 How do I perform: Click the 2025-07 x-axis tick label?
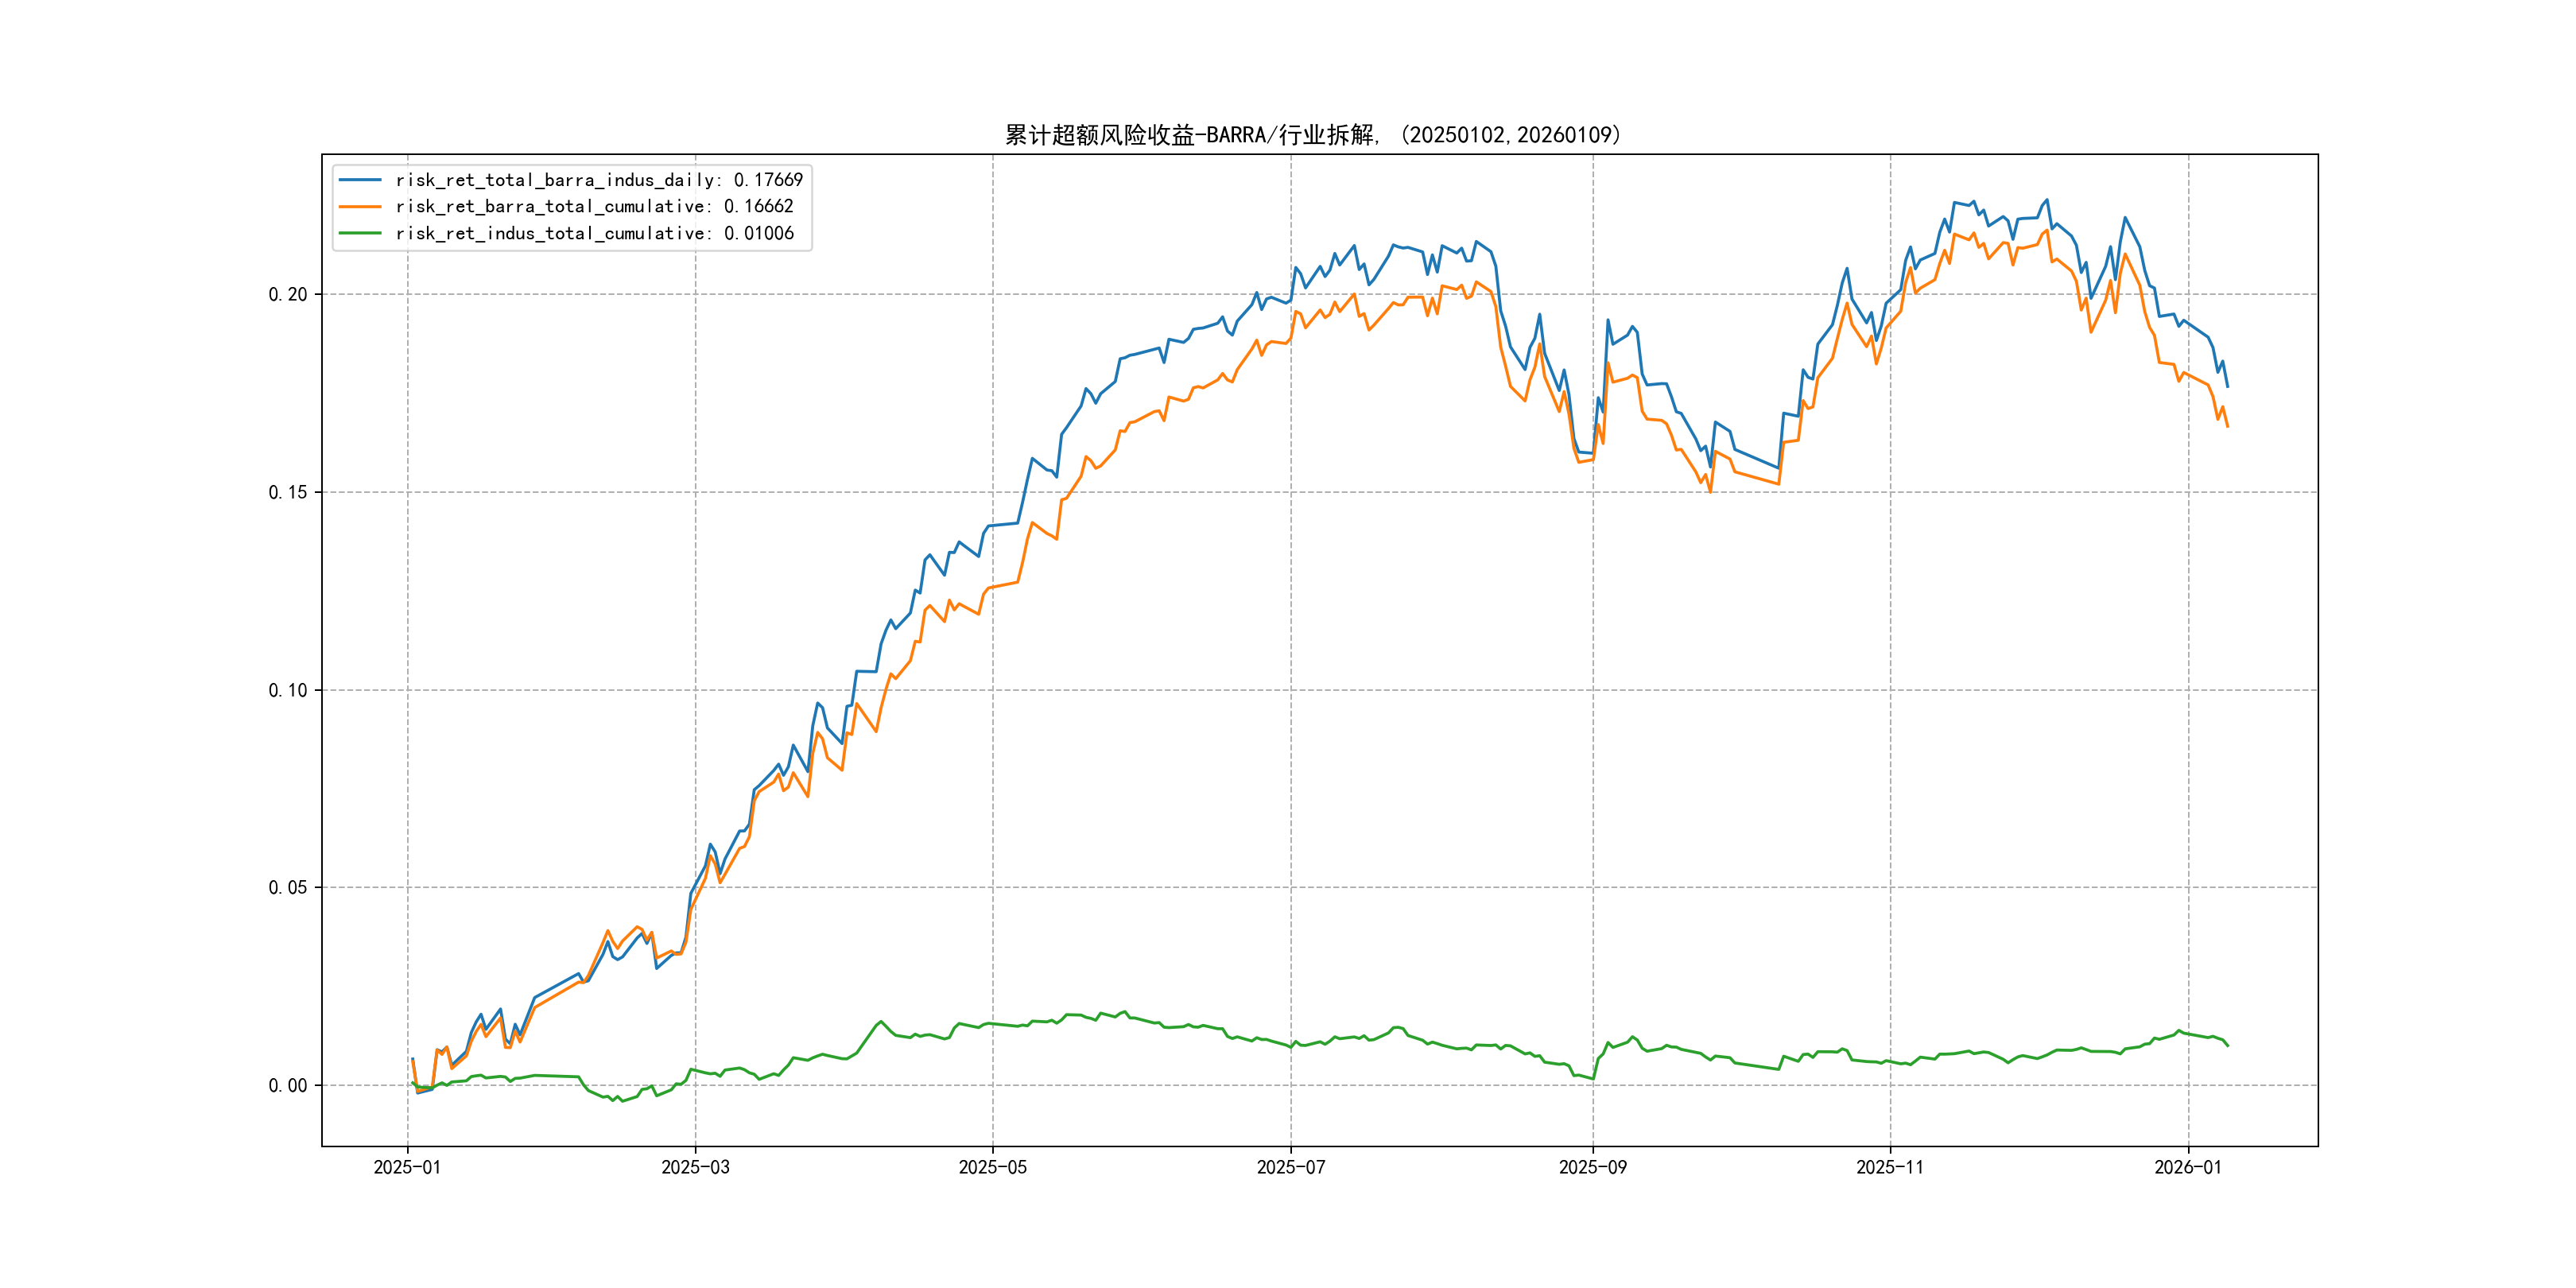pyautogui.click(x=1290, y=1167)
